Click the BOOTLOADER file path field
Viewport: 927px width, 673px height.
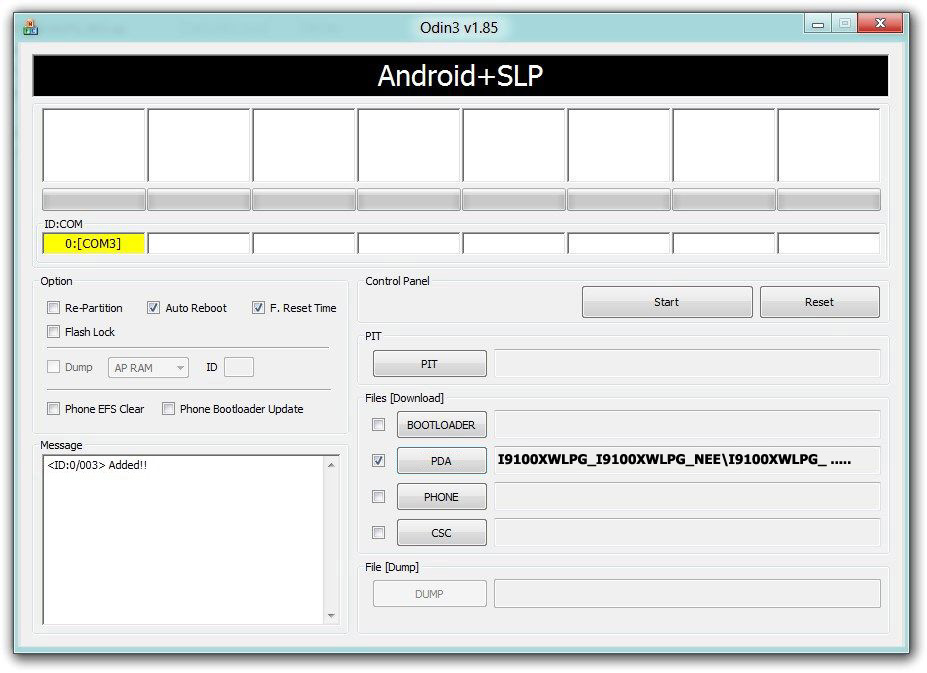click(687, 425)
